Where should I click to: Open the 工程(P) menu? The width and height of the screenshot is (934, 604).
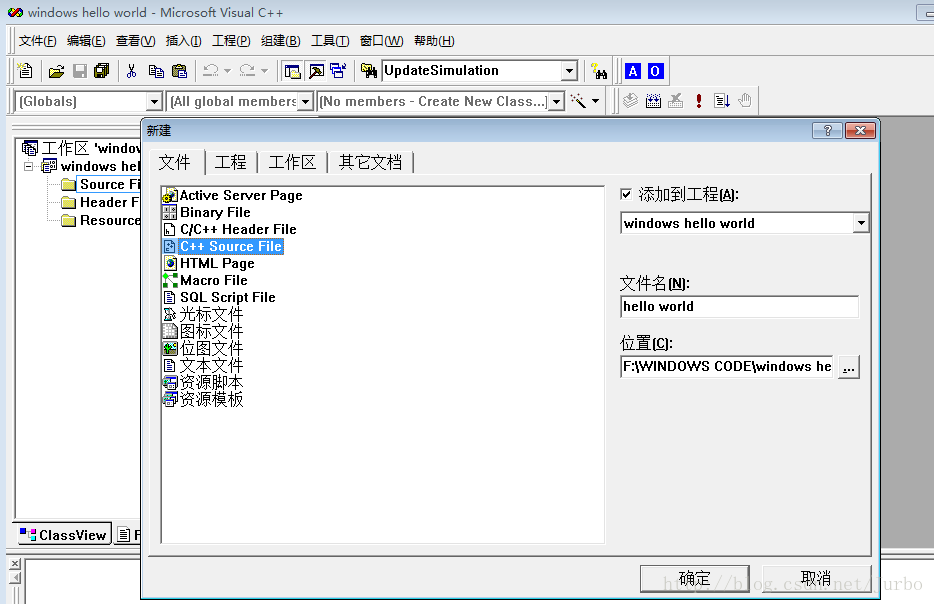pyautogui.click(x=232, y=41)
